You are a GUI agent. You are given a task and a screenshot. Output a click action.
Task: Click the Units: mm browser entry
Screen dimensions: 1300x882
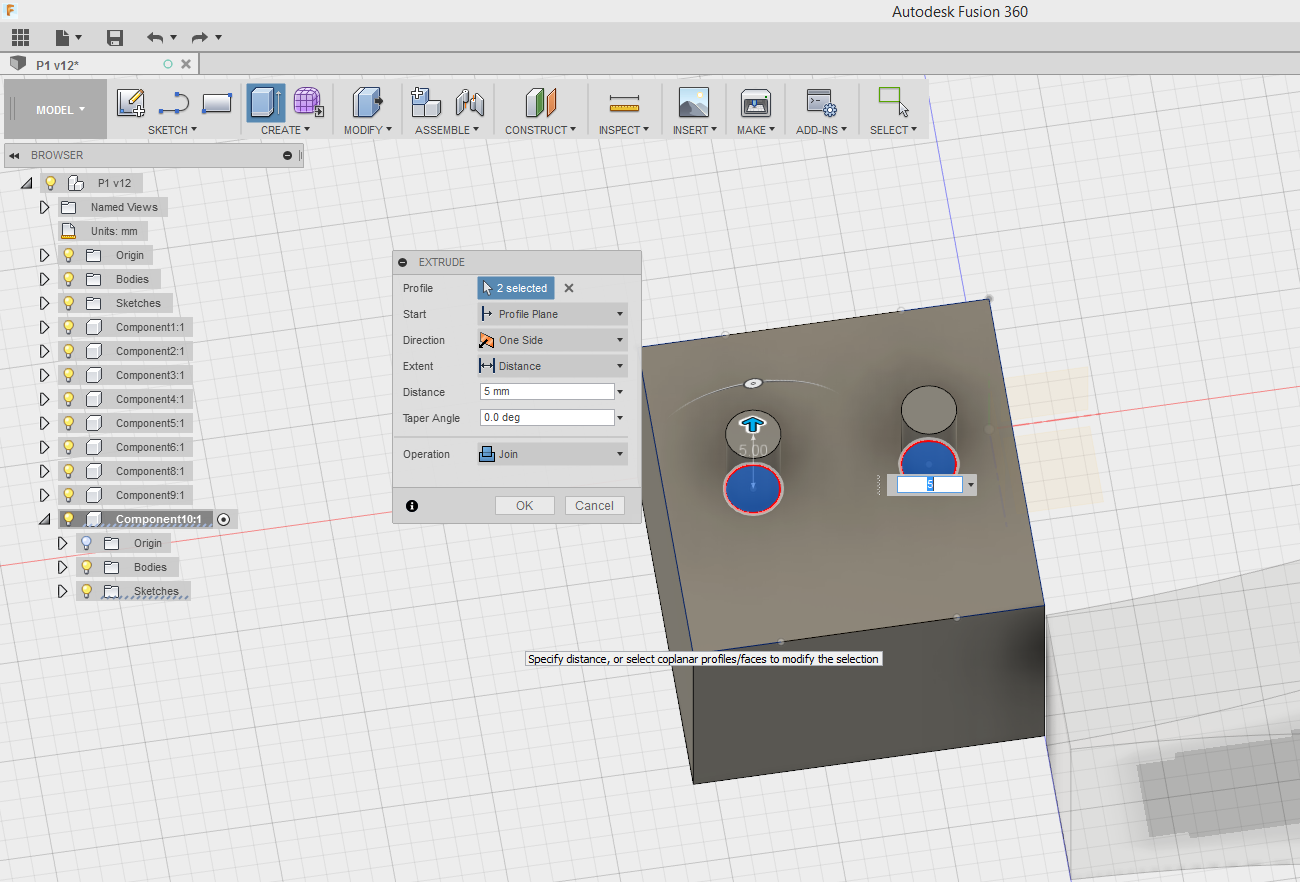114,231
